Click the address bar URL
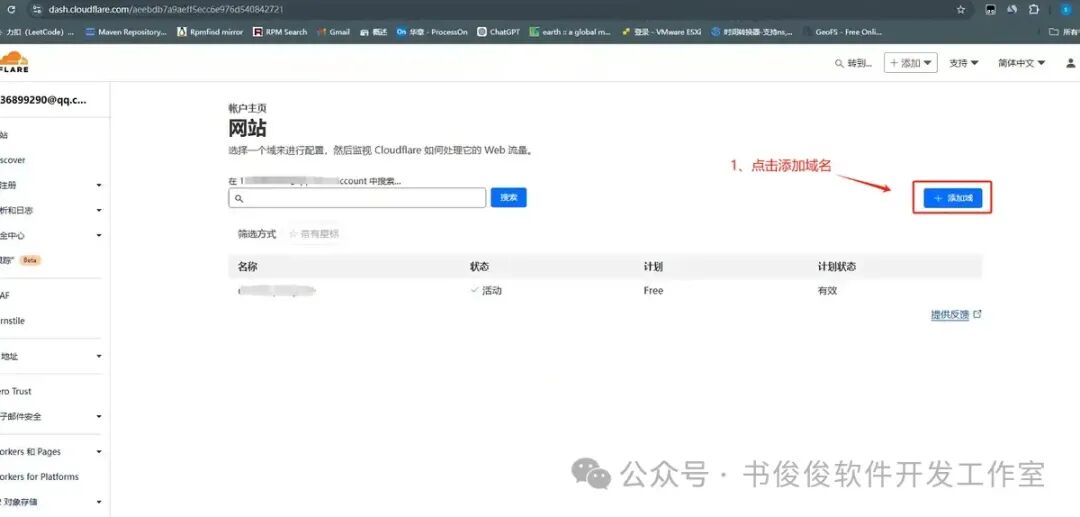This screenshot has height=517, width=1080. click(x=166, y=10)
